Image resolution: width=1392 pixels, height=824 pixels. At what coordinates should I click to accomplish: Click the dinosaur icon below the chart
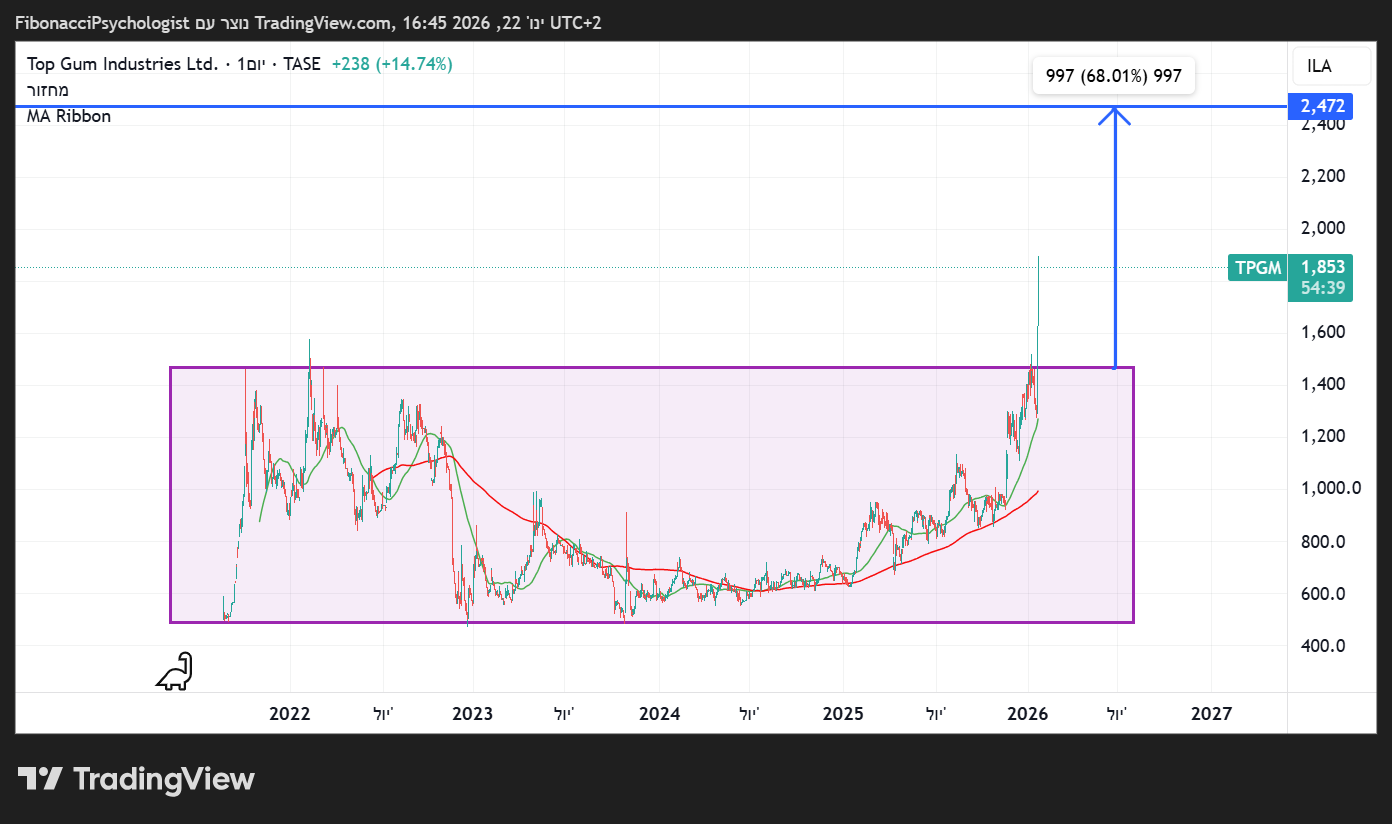[x=174, y=671]
